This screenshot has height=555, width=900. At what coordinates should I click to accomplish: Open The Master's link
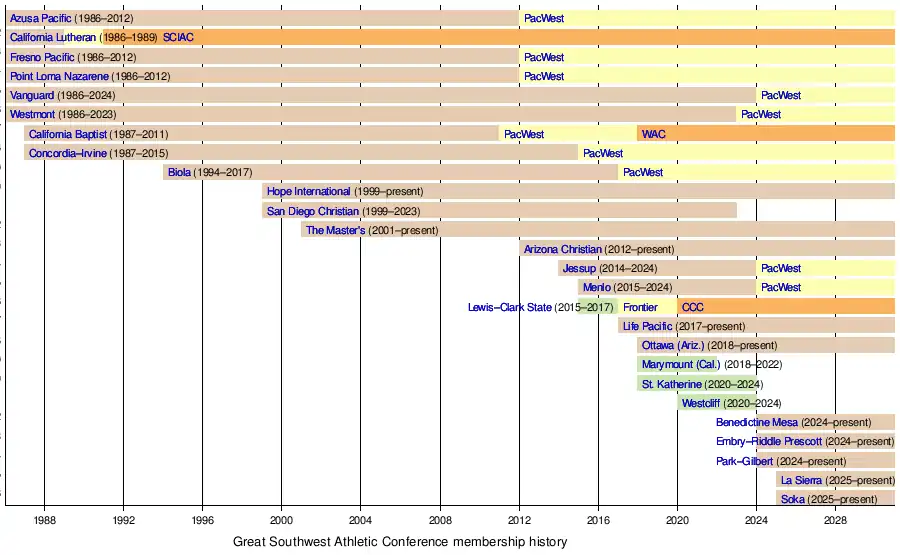[x=335, y=230]
